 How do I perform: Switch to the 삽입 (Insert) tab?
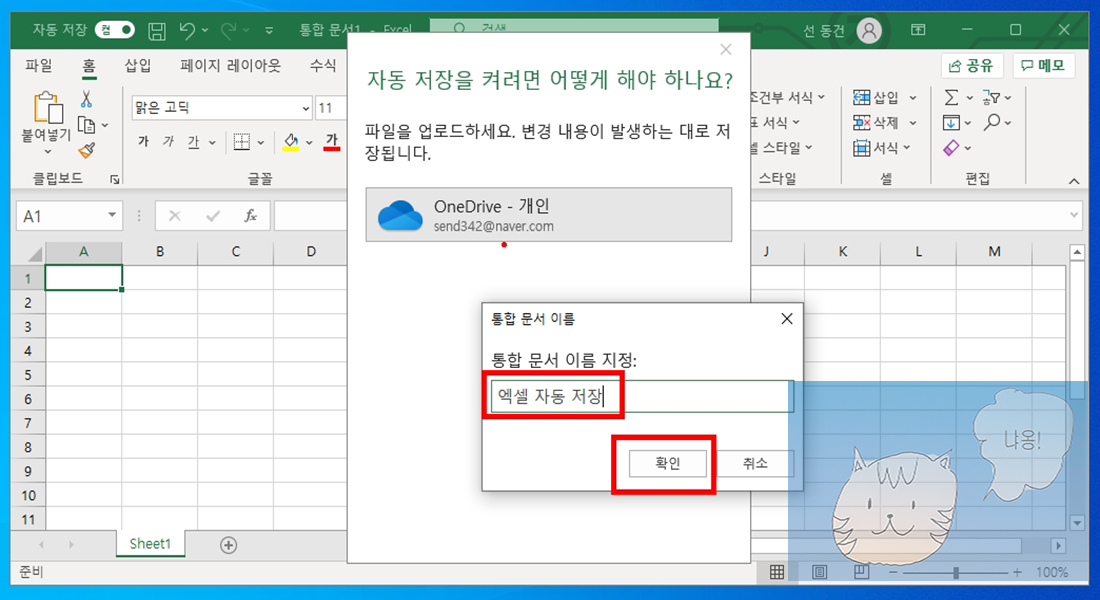coord(138,65)
